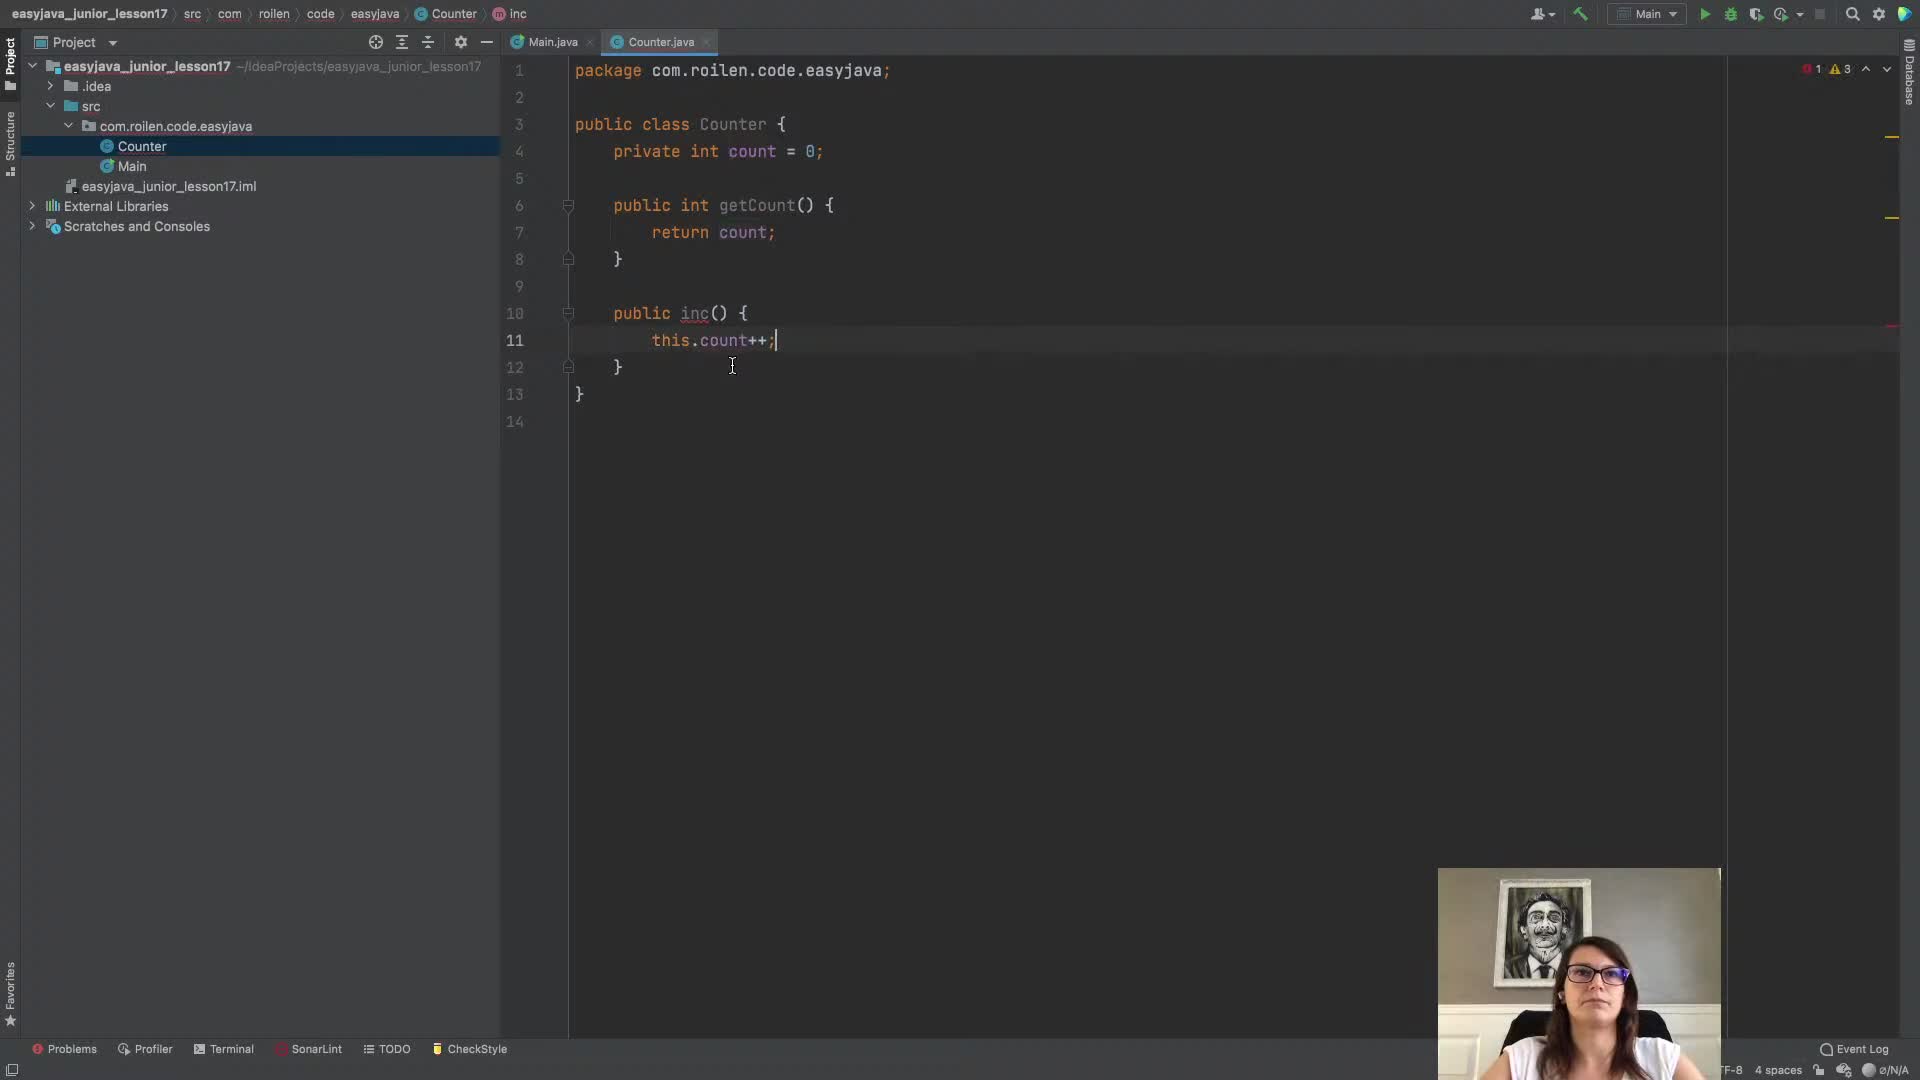1920x1080 pixels.
Task: Open the Main run configuration dropdown
Action: [1647, 14]
